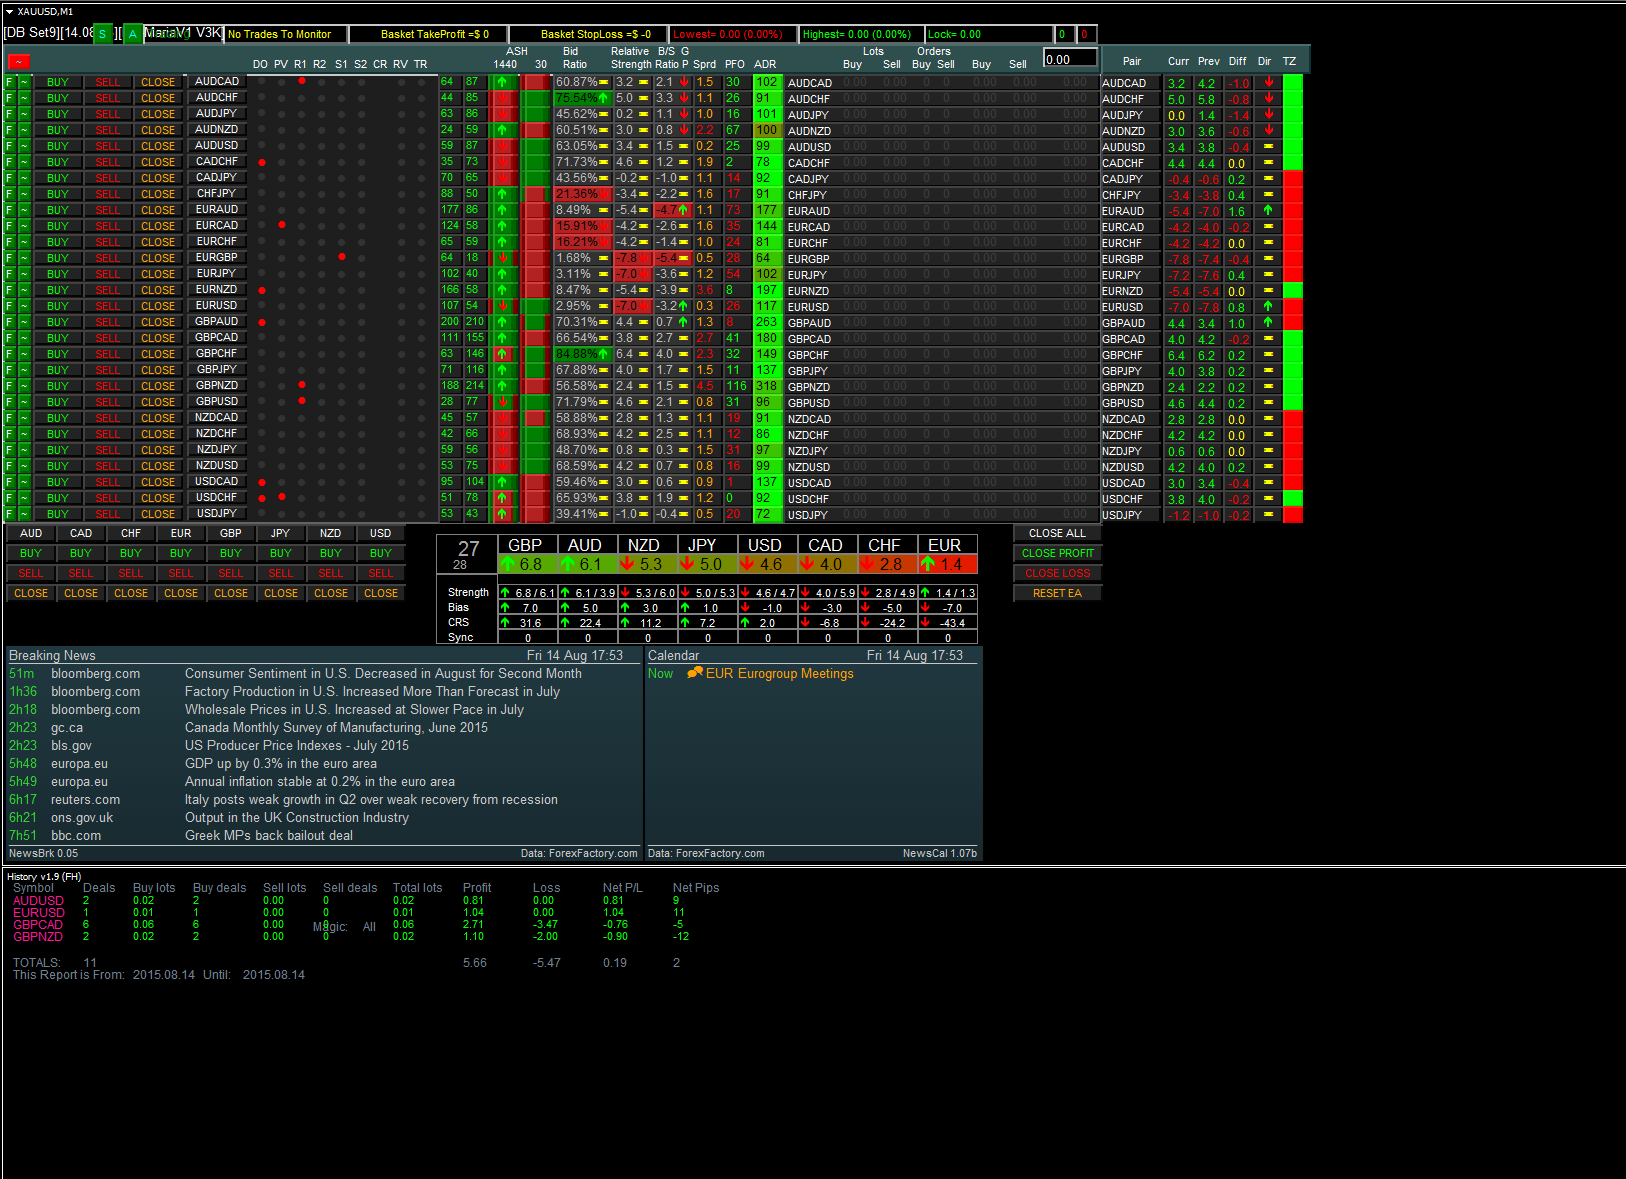This screenshot has height=1179, width=1626.
Task: Click the GBP strength up arrow 6.8
Action: click(508, 564)
